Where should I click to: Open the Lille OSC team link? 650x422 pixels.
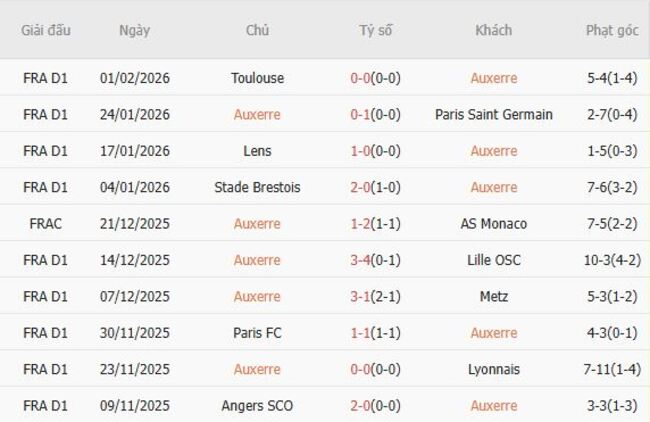[493, 260]
